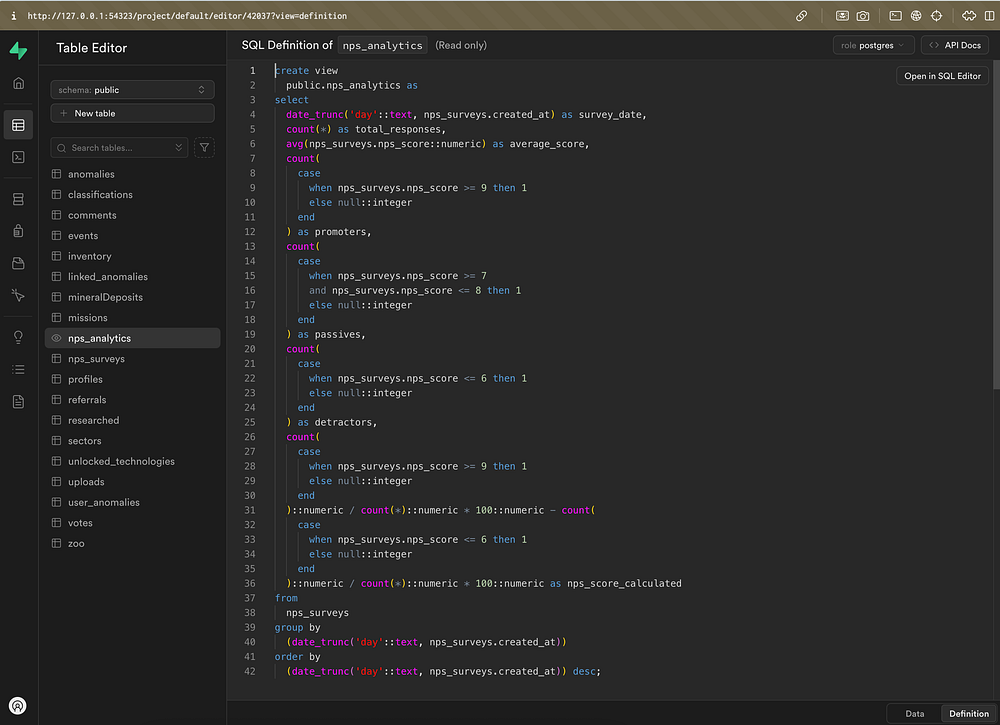Open the API Docs button
The height and width of the screenshot is (725, 1000).
point(955,45)
